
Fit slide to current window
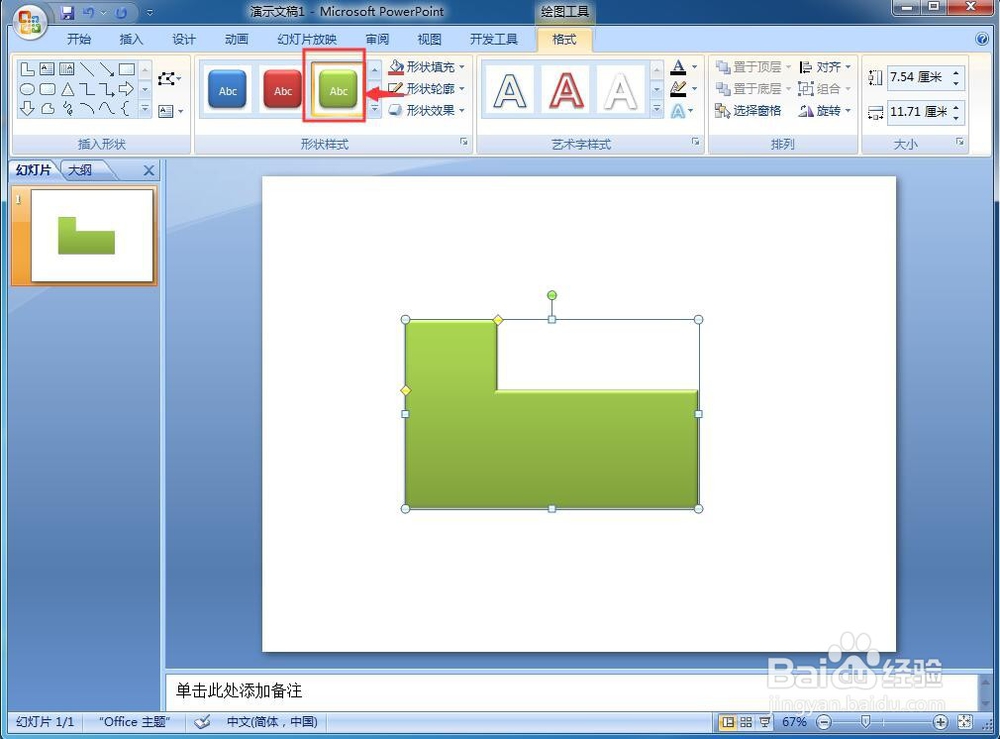pos(965,722)
